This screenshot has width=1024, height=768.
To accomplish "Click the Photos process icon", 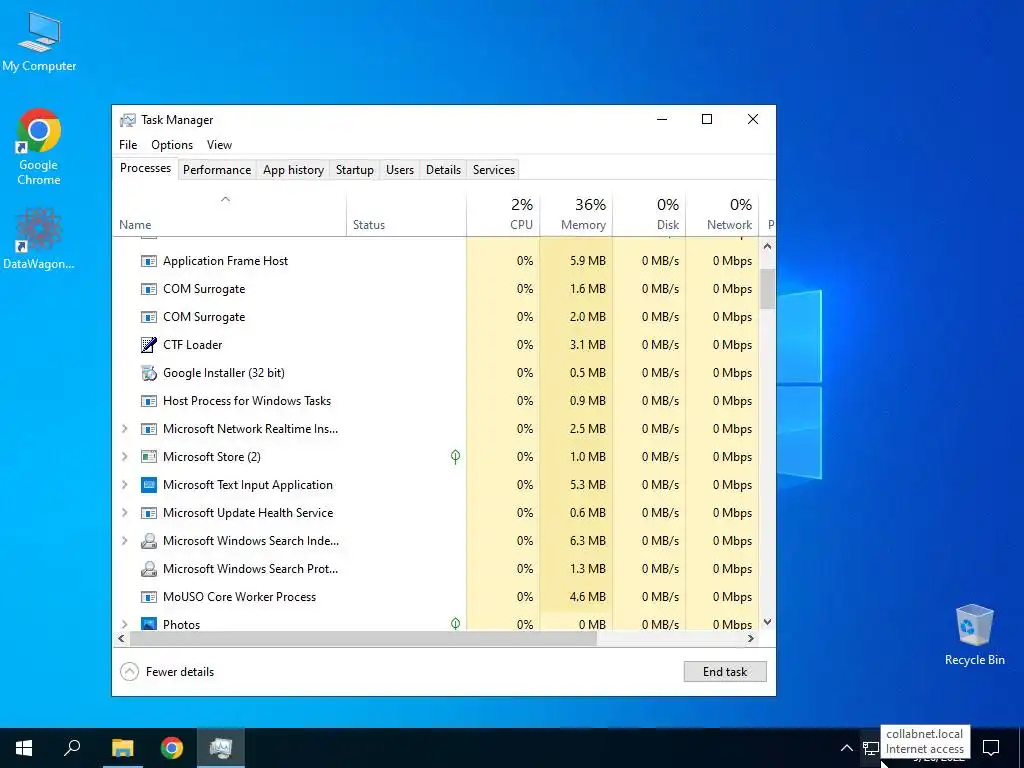I will (x=149, y=624).
